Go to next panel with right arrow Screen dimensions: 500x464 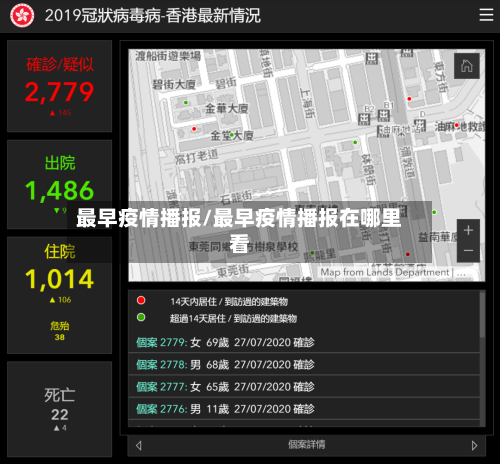pyautogui.click(x=474, y=445)
